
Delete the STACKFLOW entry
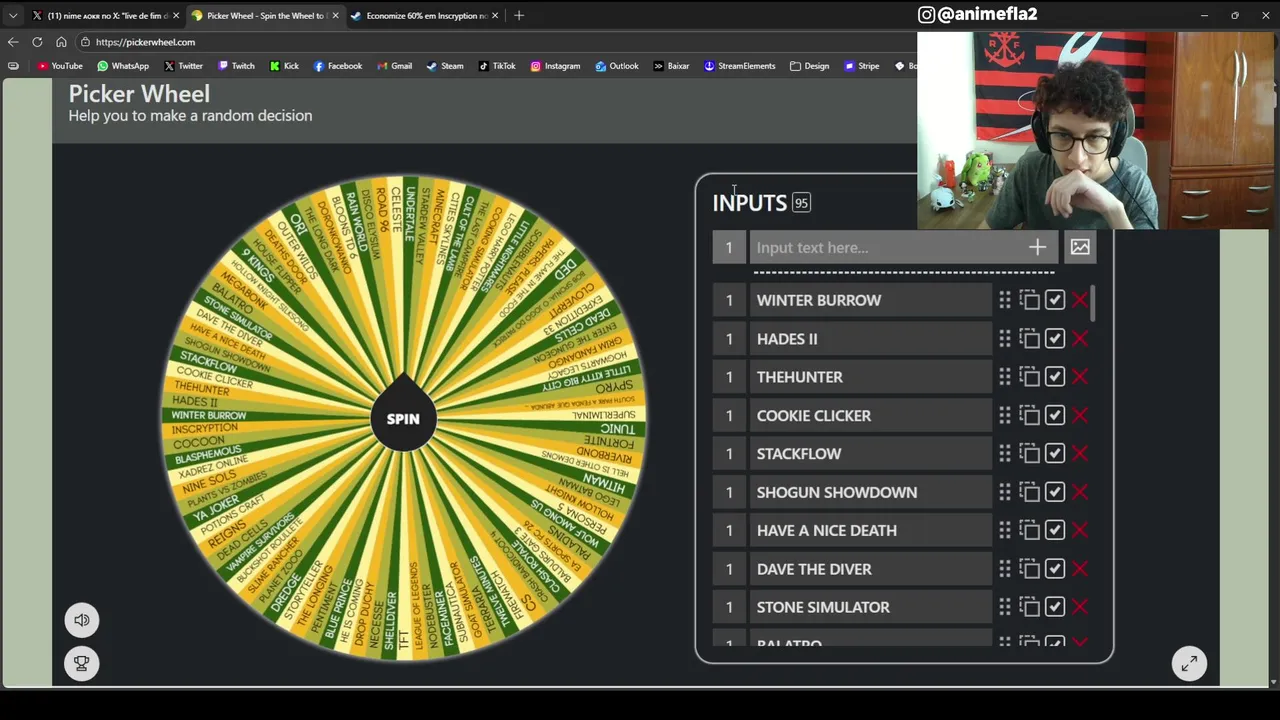pos(1080,454)
